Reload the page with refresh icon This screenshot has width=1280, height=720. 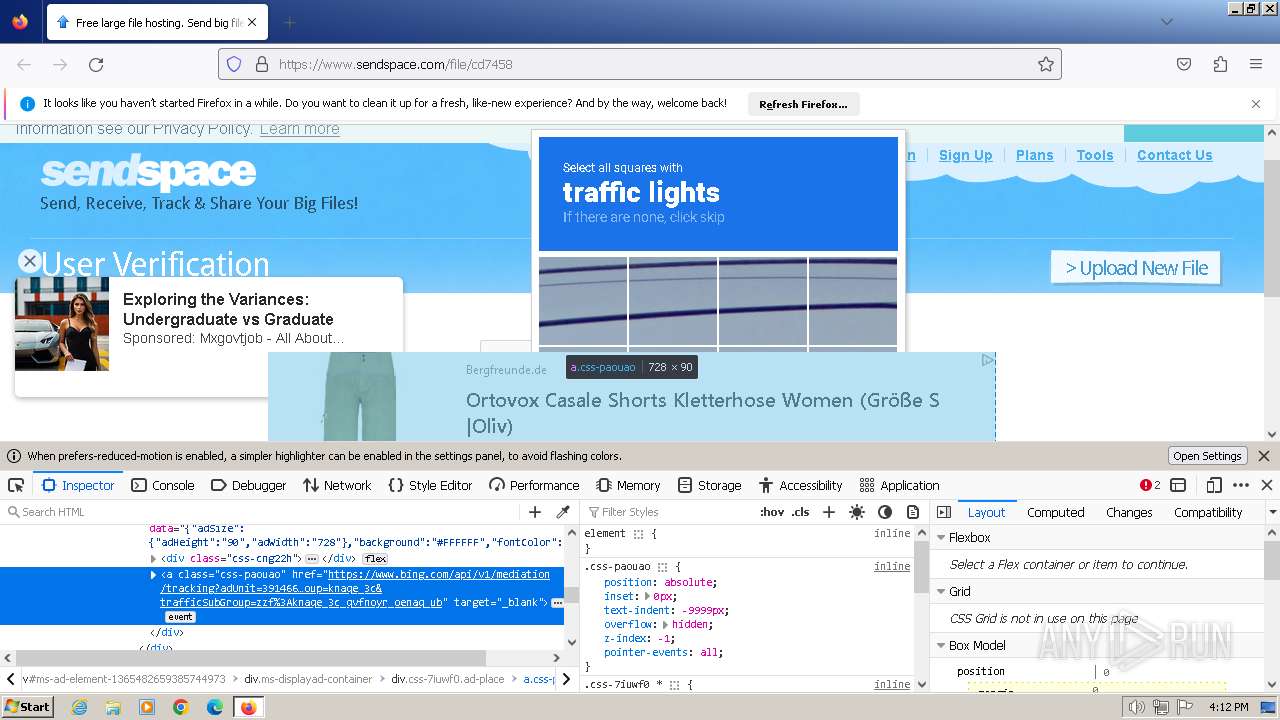(96, 64)
